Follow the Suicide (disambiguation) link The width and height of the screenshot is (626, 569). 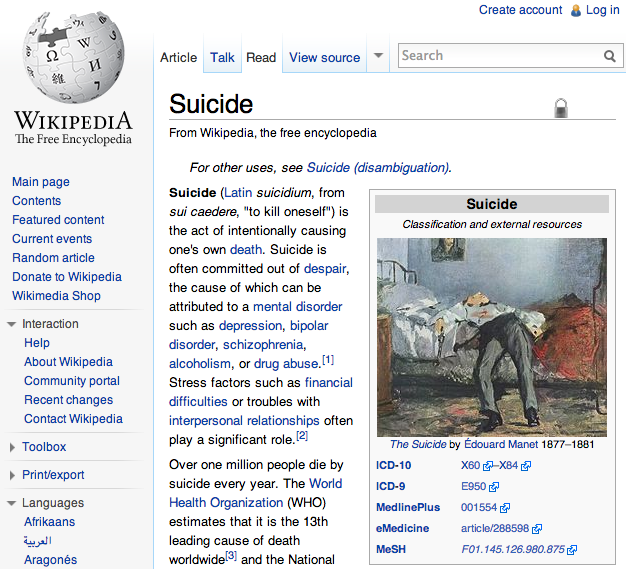pos(377,167)
